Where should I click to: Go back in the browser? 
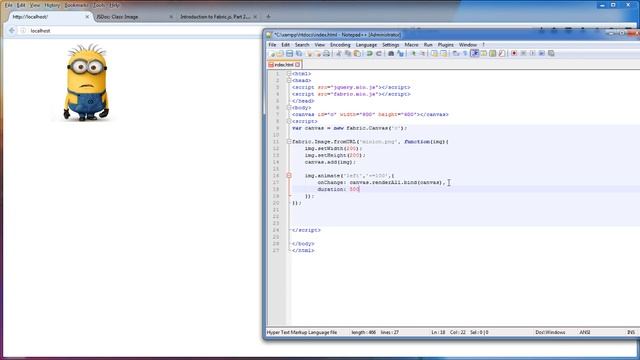[12, 31]
